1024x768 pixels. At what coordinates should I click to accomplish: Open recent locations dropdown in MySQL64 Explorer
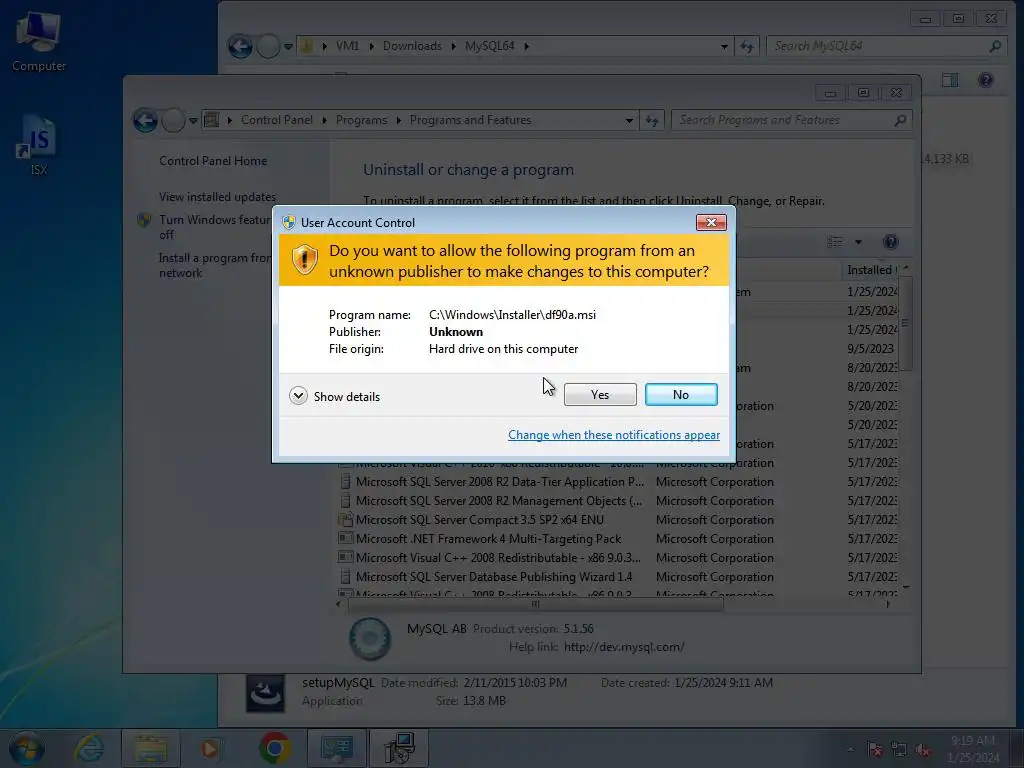[x=288, y=47]
